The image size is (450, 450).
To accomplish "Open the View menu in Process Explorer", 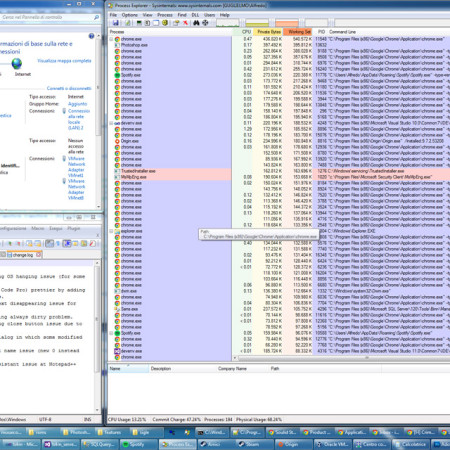I will tap(147, 15).
